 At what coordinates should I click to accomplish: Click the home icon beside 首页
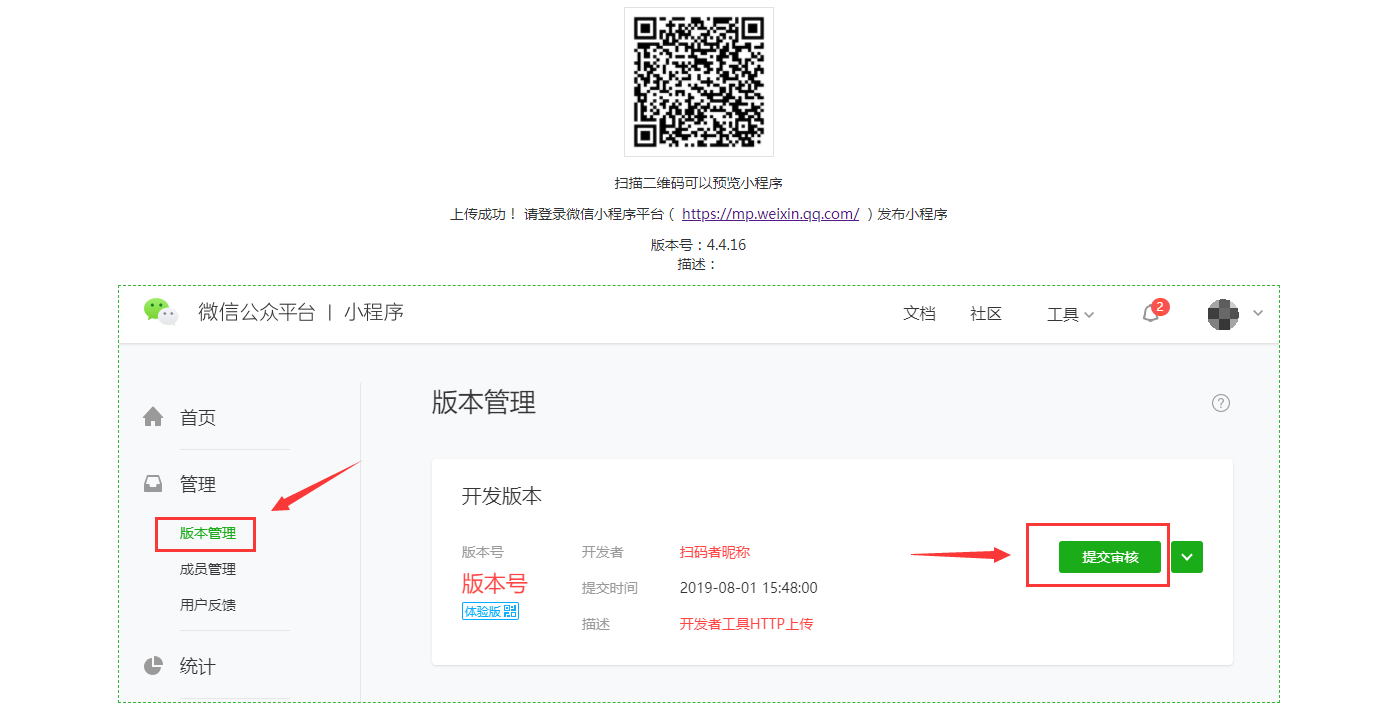click(153, 417)
